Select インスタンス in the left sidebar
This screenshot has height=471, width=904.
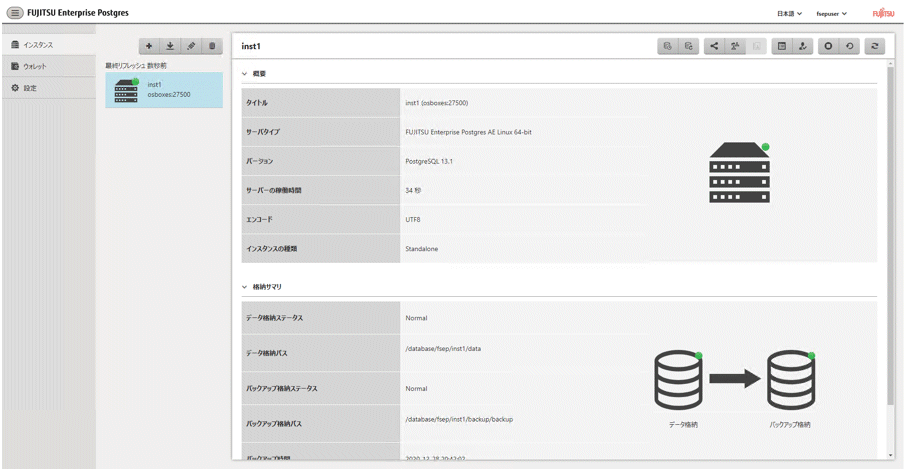[49, 44]
